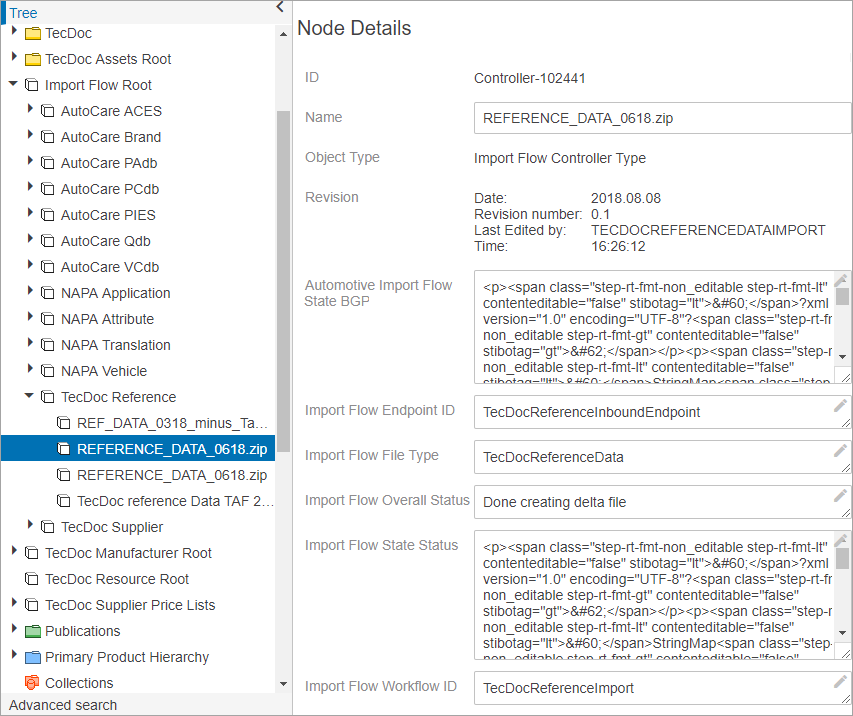Click the tree panel scrollbar thumb
853x716 pixels.
tap(283, 281)
